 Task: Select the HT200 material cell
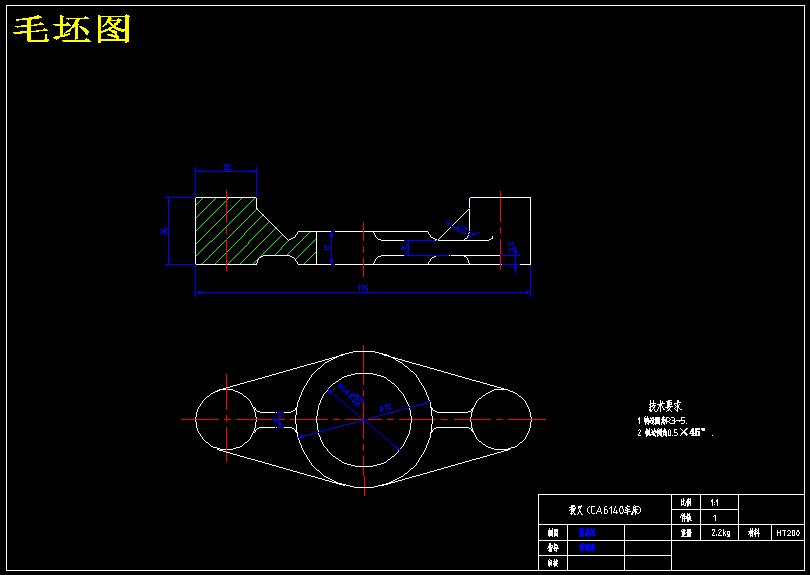[x=788, y=533]
